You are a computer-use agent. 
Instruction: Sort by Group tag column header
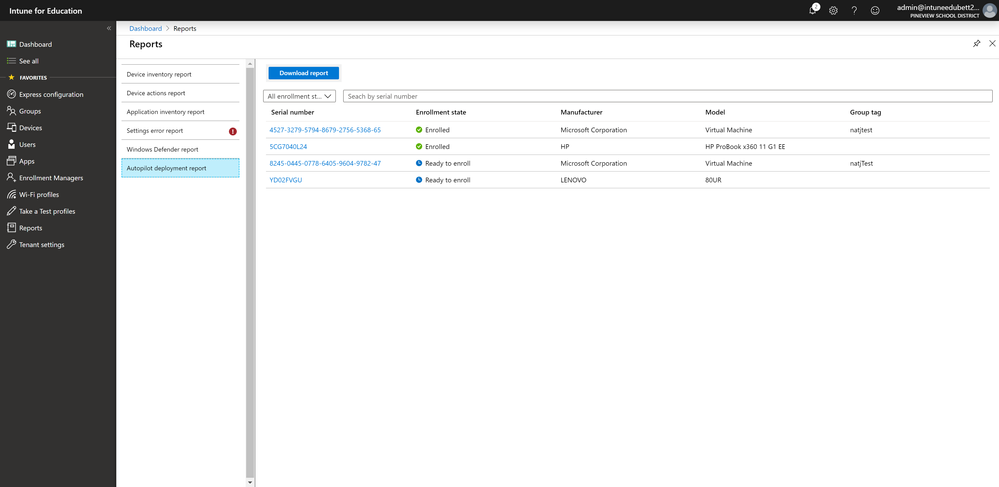tap(866, 112)
